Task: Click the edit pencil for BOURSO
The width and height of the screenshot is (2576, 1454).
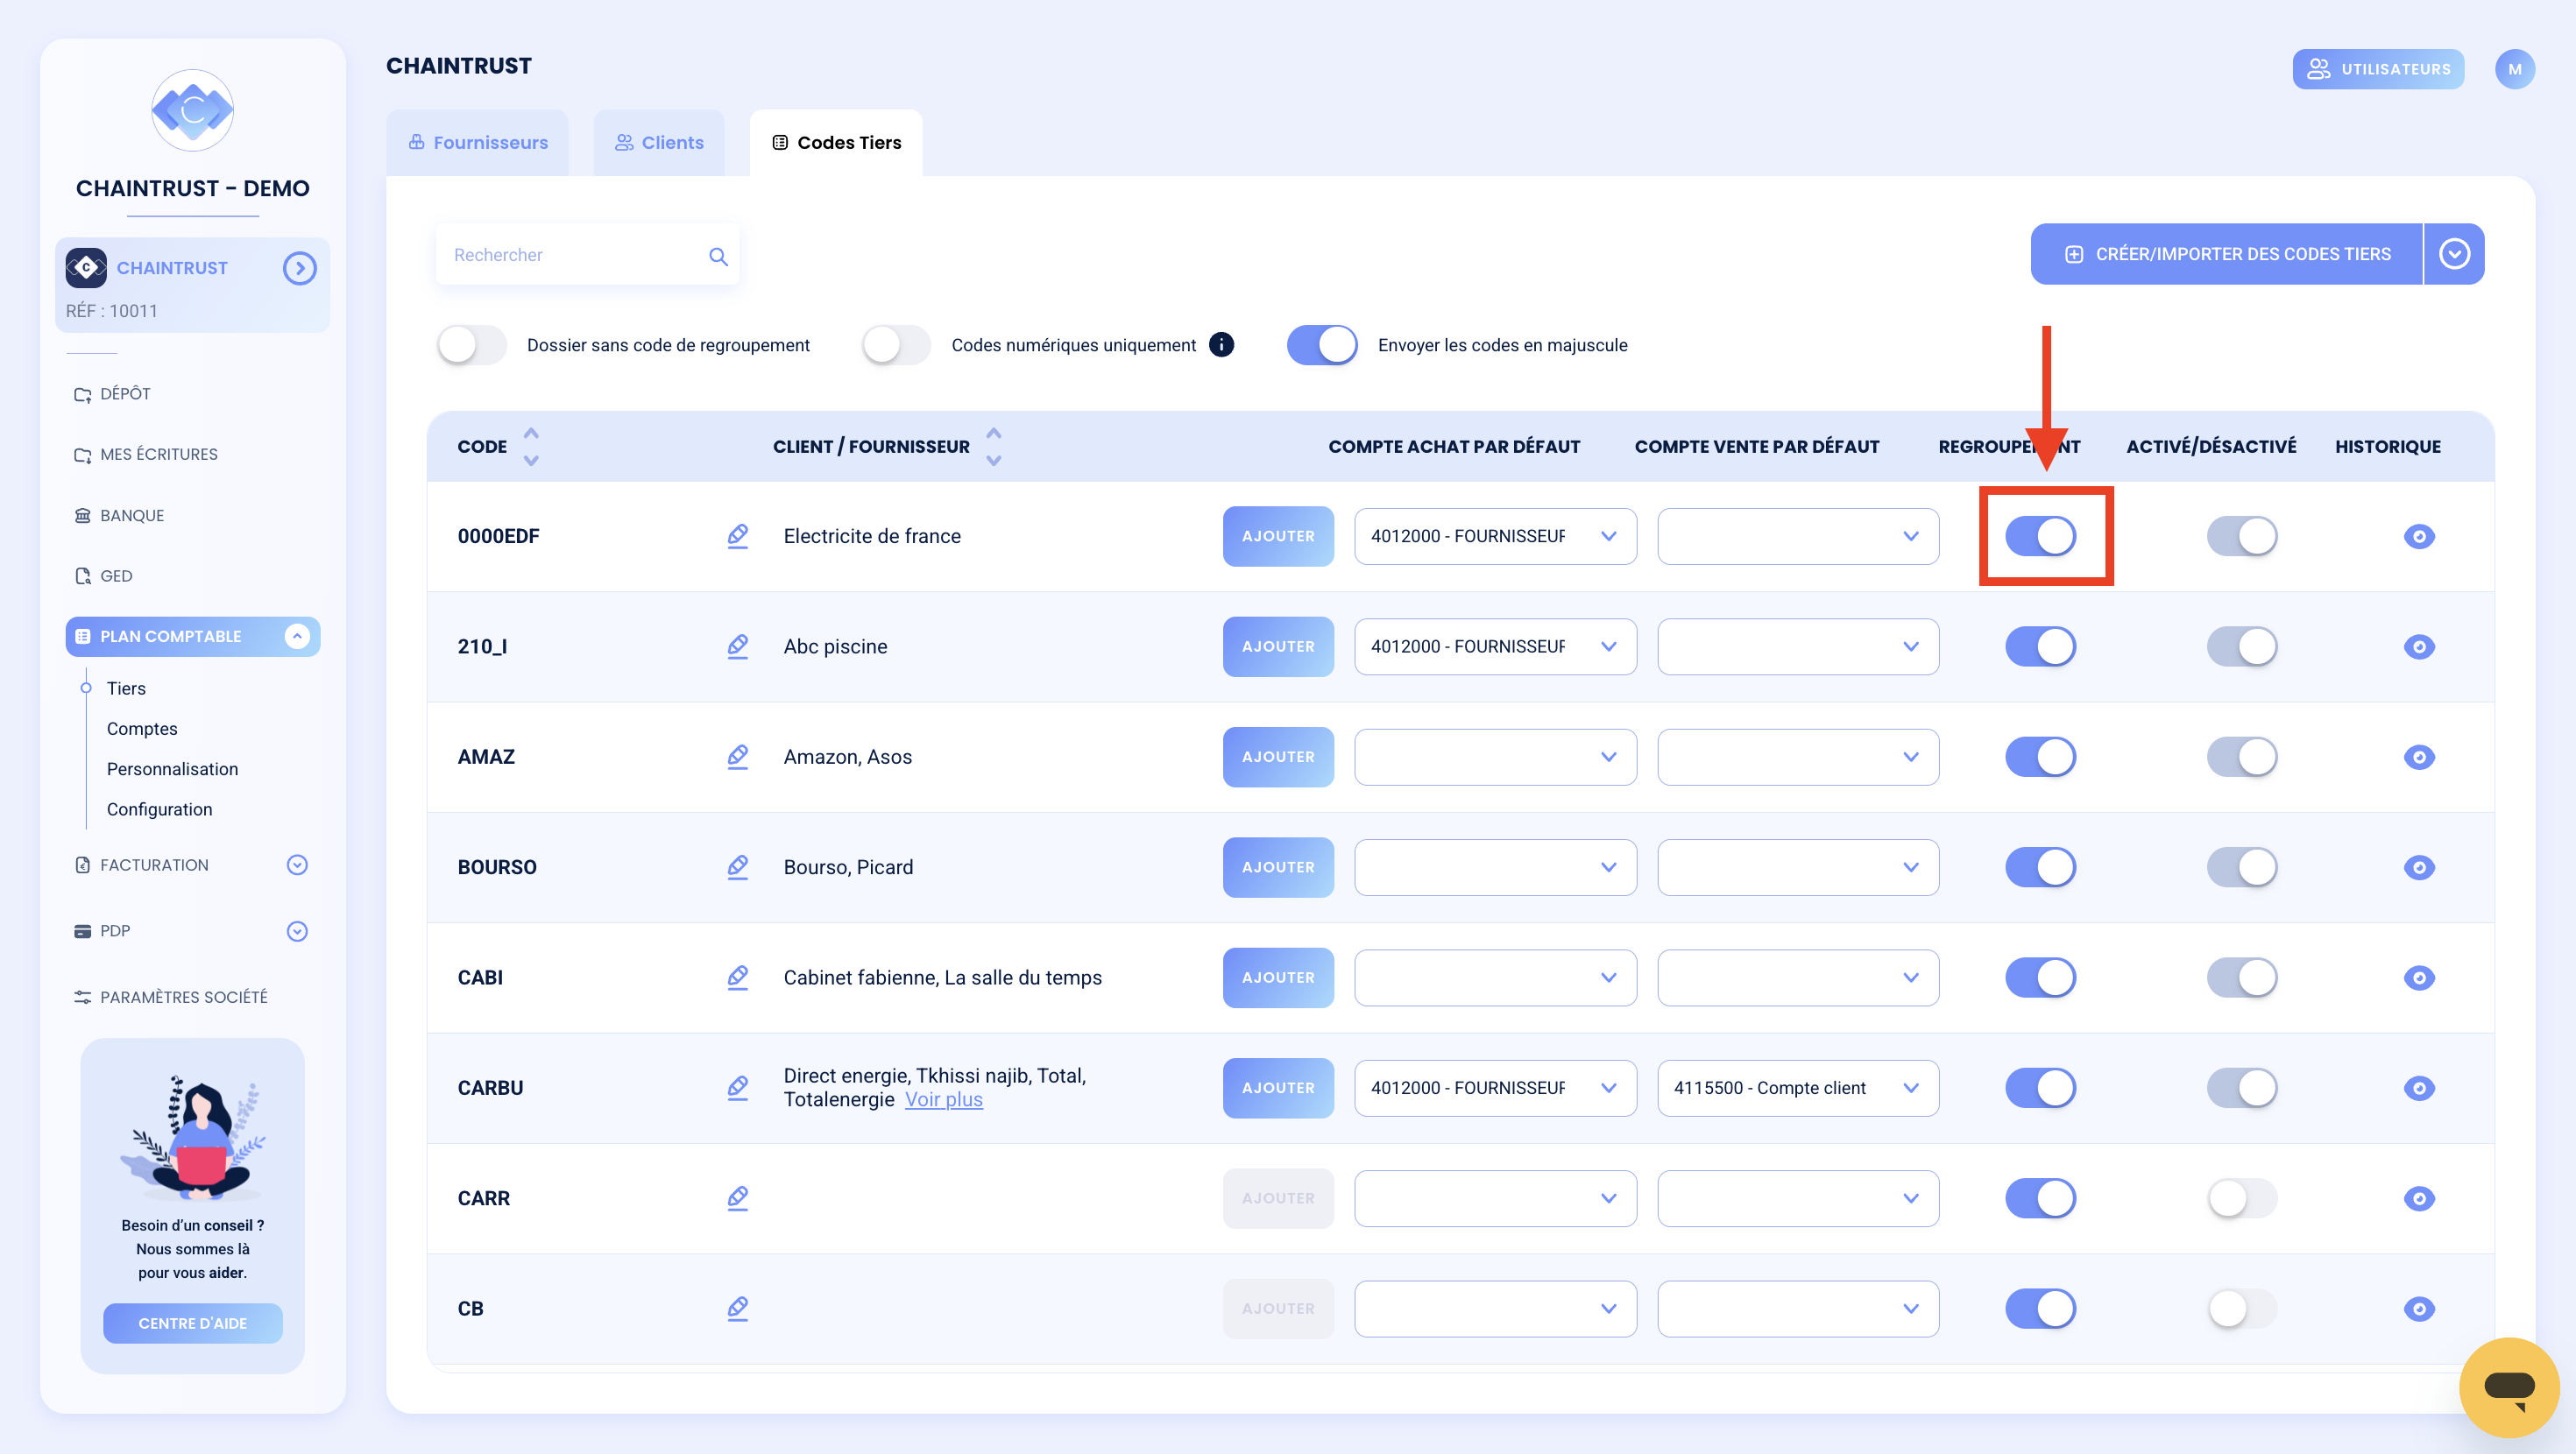Action: [738, 867]
